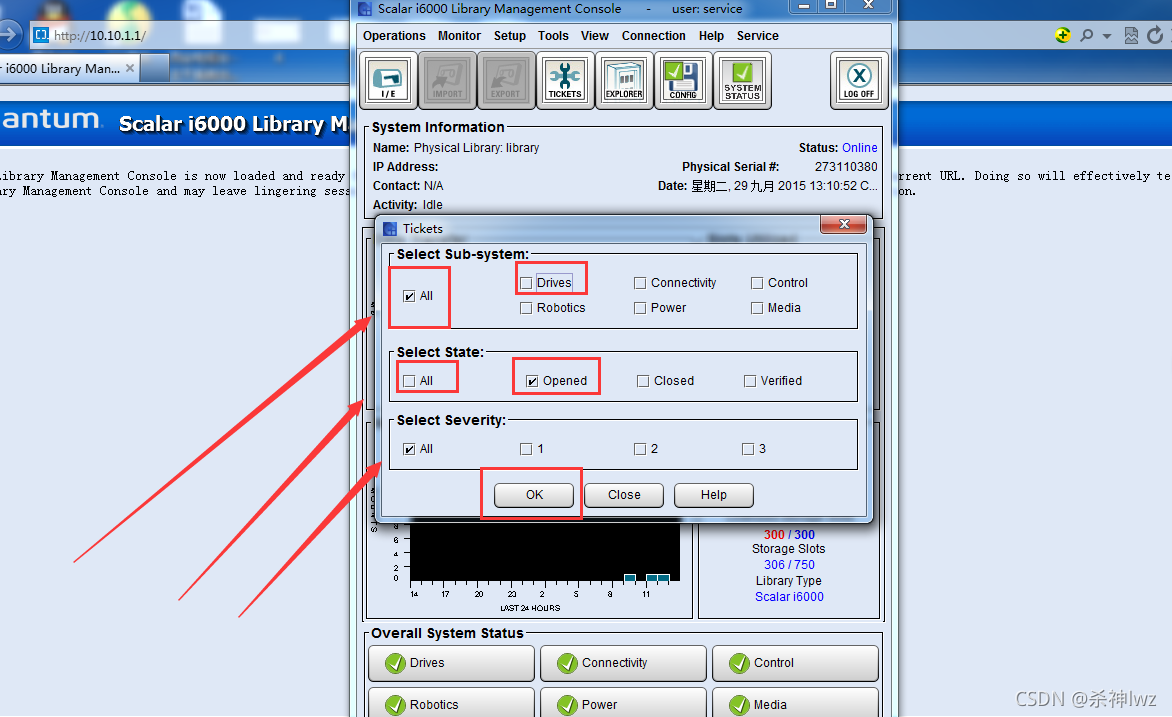Image resolution: width=1172 pixels, height=717 pixels.
Task: Click the Robotics overall status button
Action: (451, 704)
